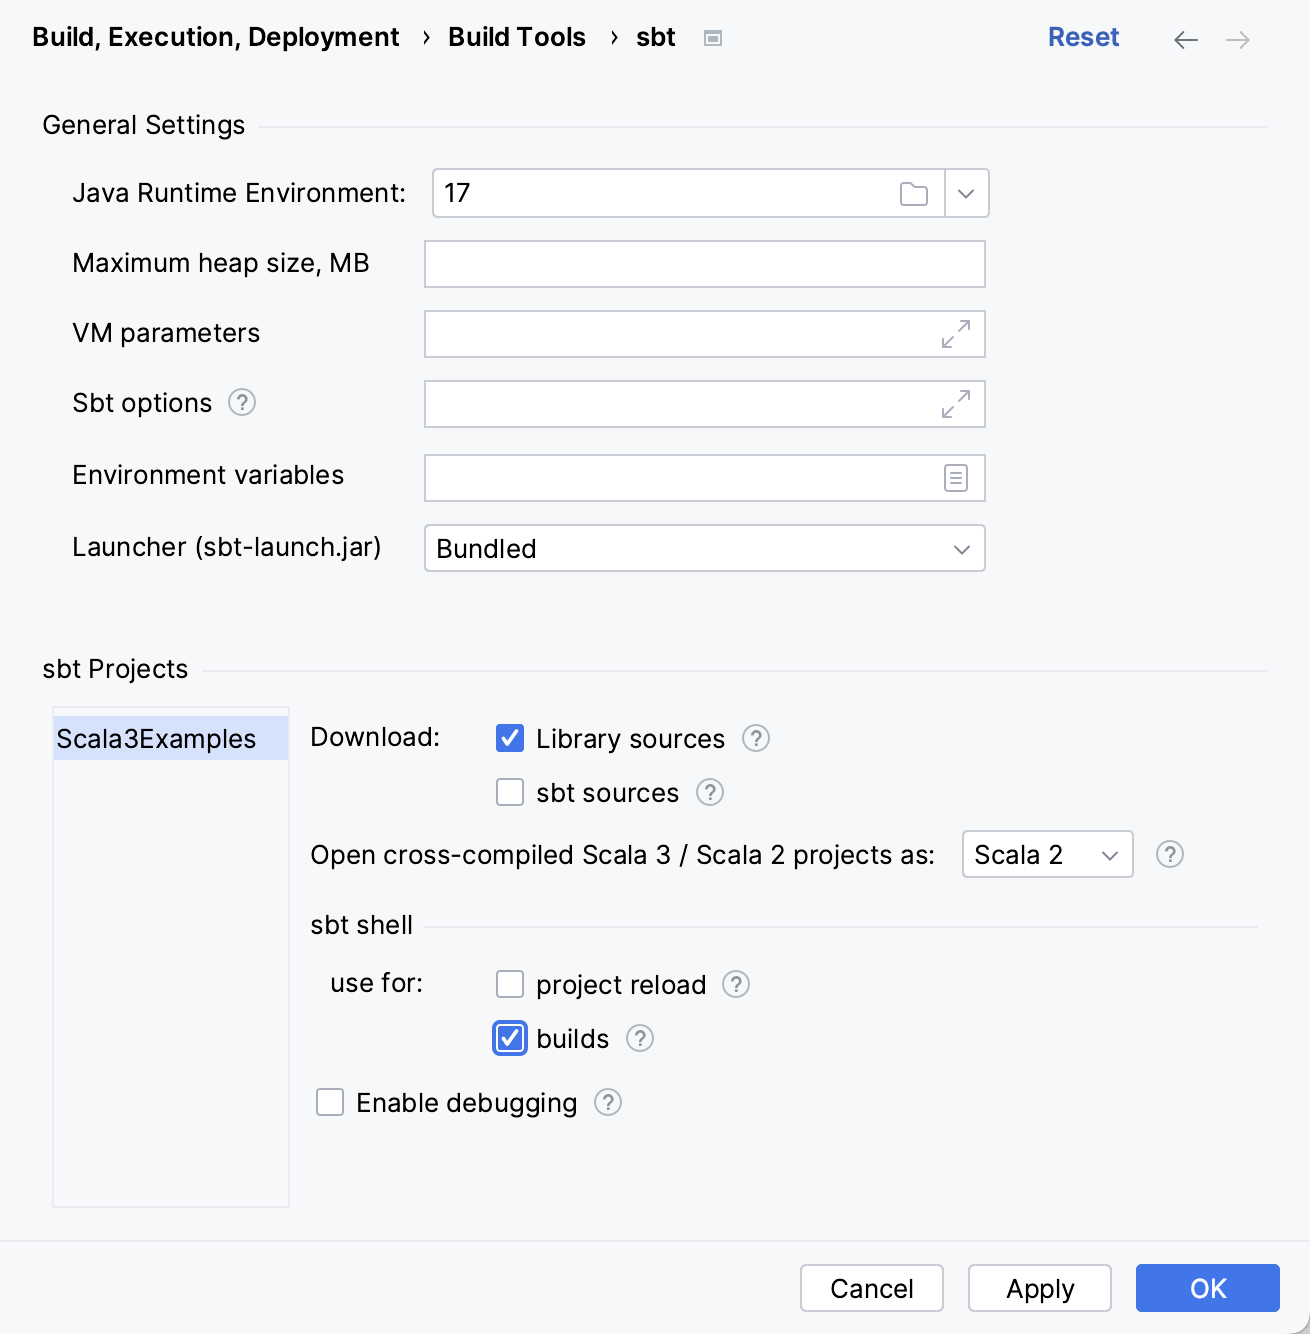The image size is (1310, 1334).
Task: Show help for Sbt options
Action: pos(242,403)
